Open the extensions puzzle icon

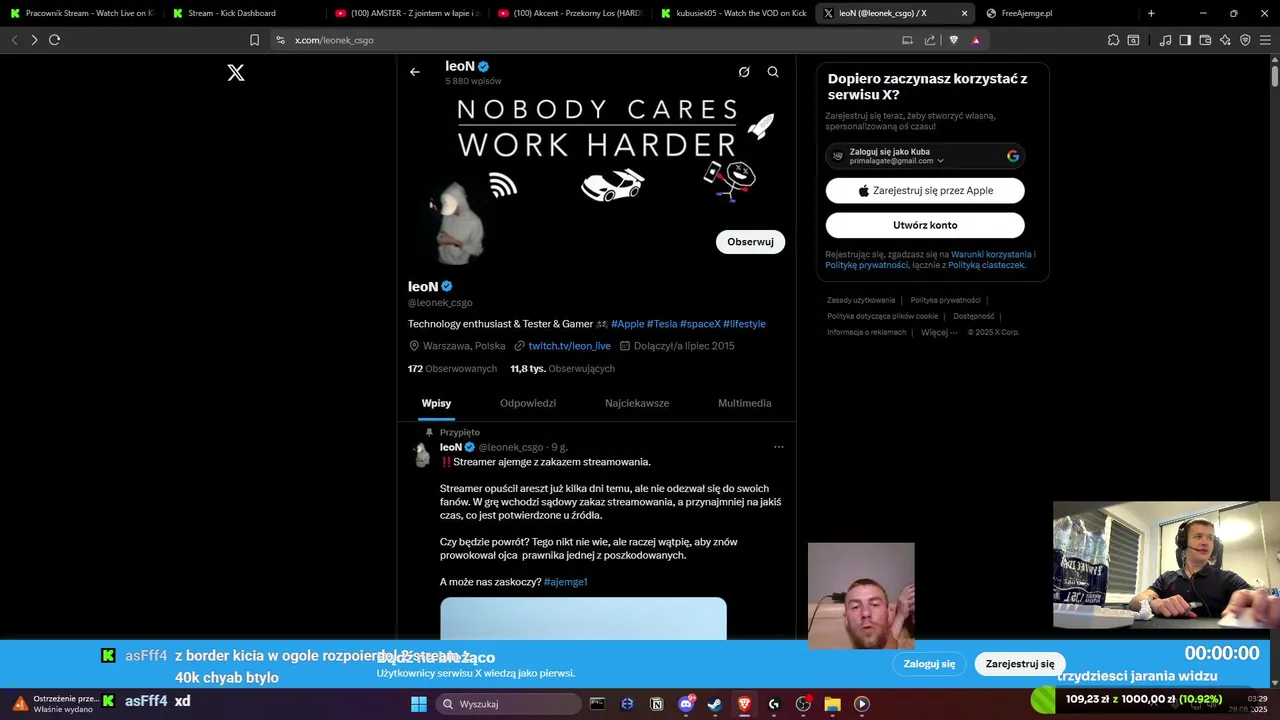point(1113,40)
